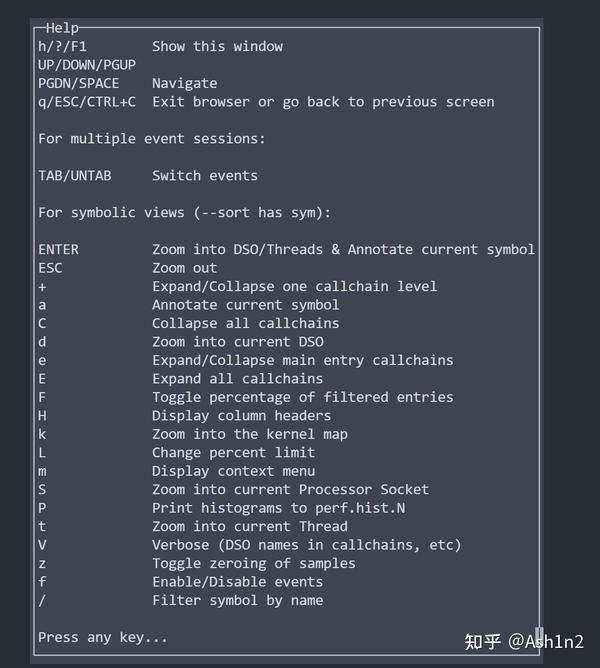Click 'Toggle percentage of filtered entries' line
600x668 pixels.
[x=302, y=397]
